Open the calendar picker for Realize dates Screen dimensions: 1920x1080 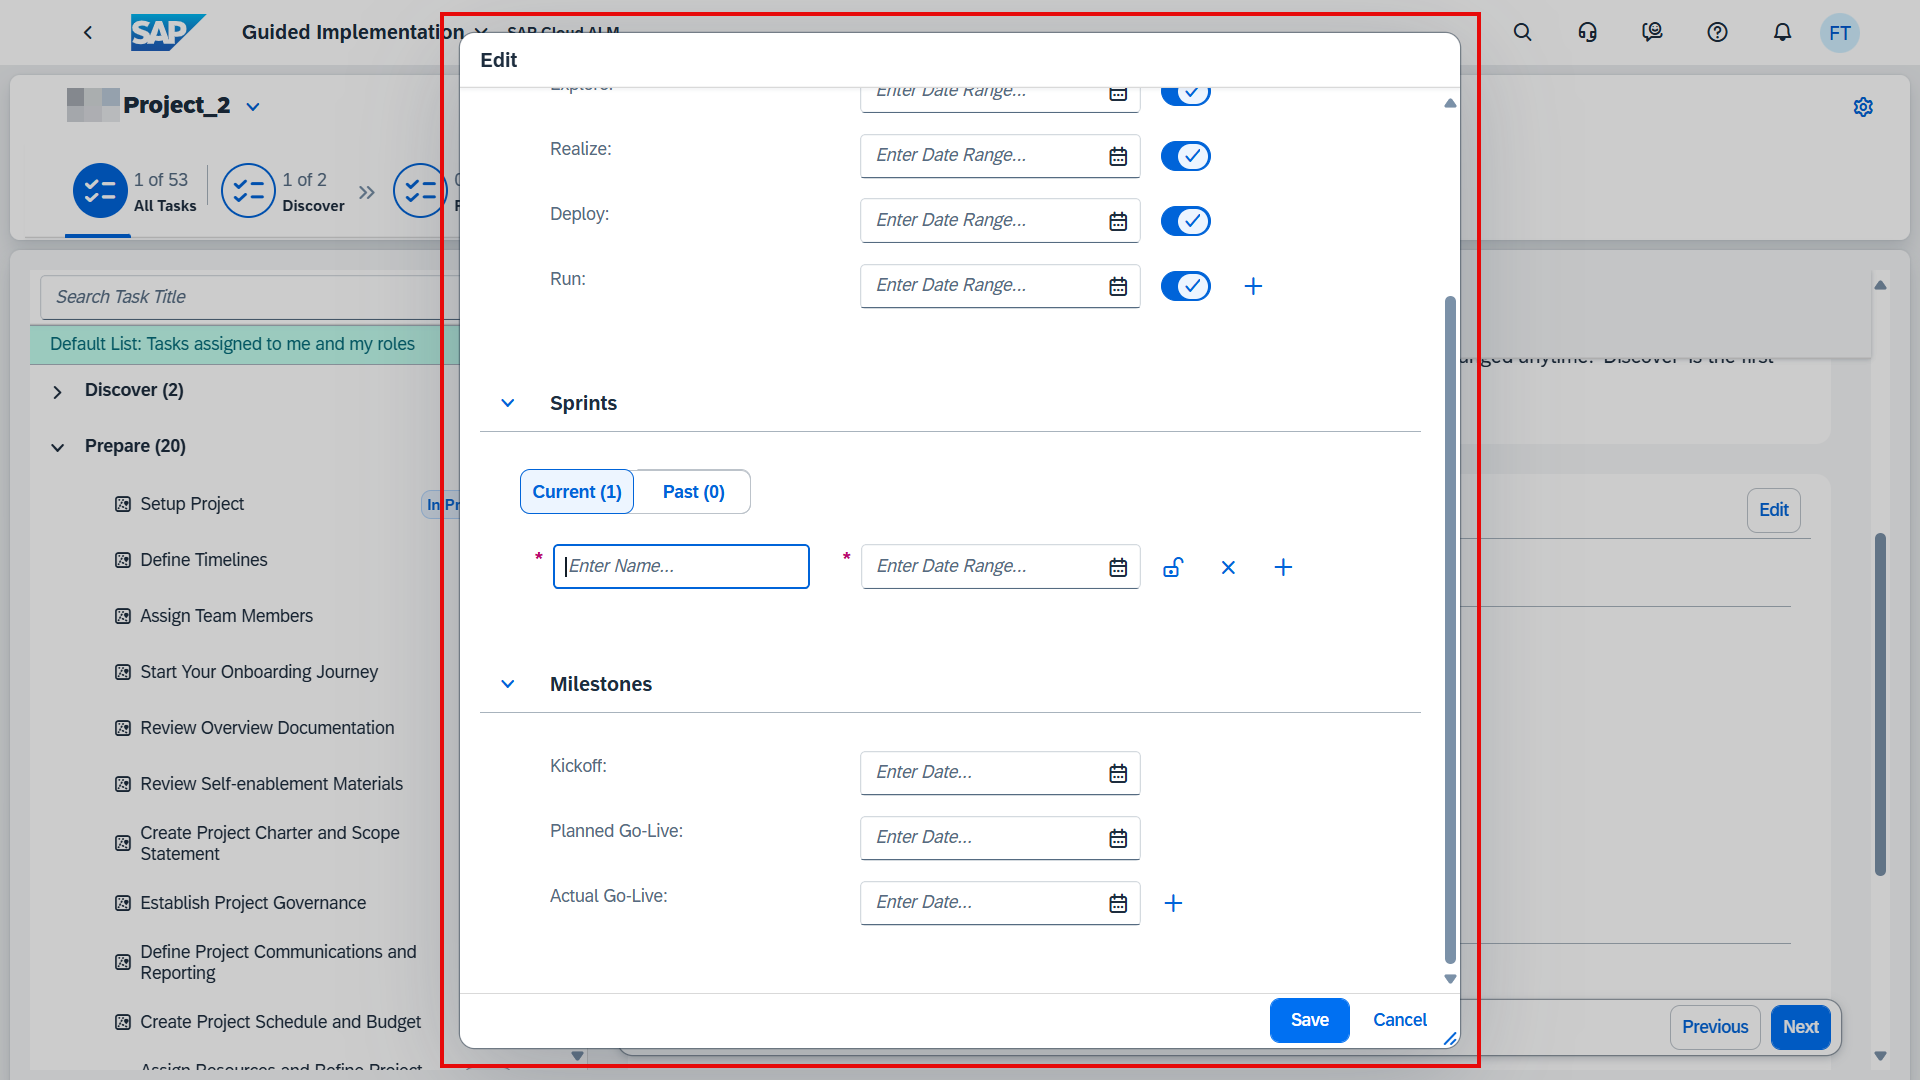[1118, 156]
